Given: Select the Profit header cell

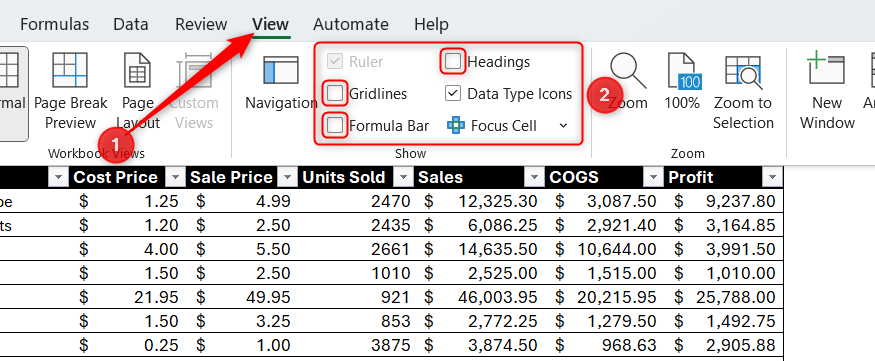Looking at the screenshot, I should [724, 177].
